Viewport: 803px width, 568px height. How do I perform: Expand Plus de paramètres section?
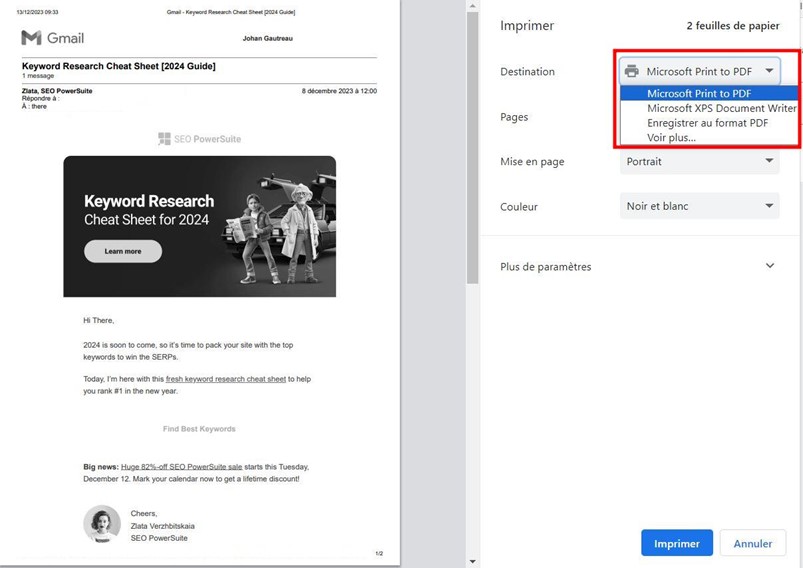tap(638, 266)
